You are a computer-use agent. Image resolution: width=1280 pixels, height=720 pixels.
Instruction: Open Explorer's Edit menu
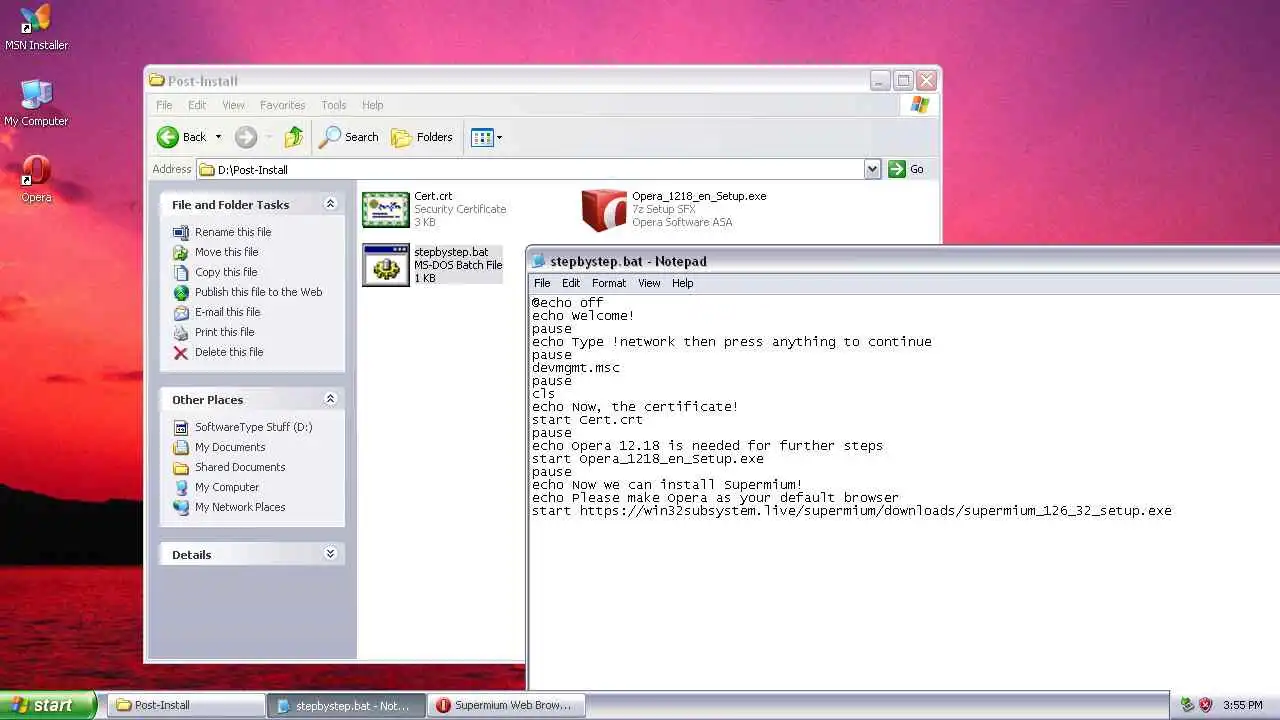[x=197, y=105]
